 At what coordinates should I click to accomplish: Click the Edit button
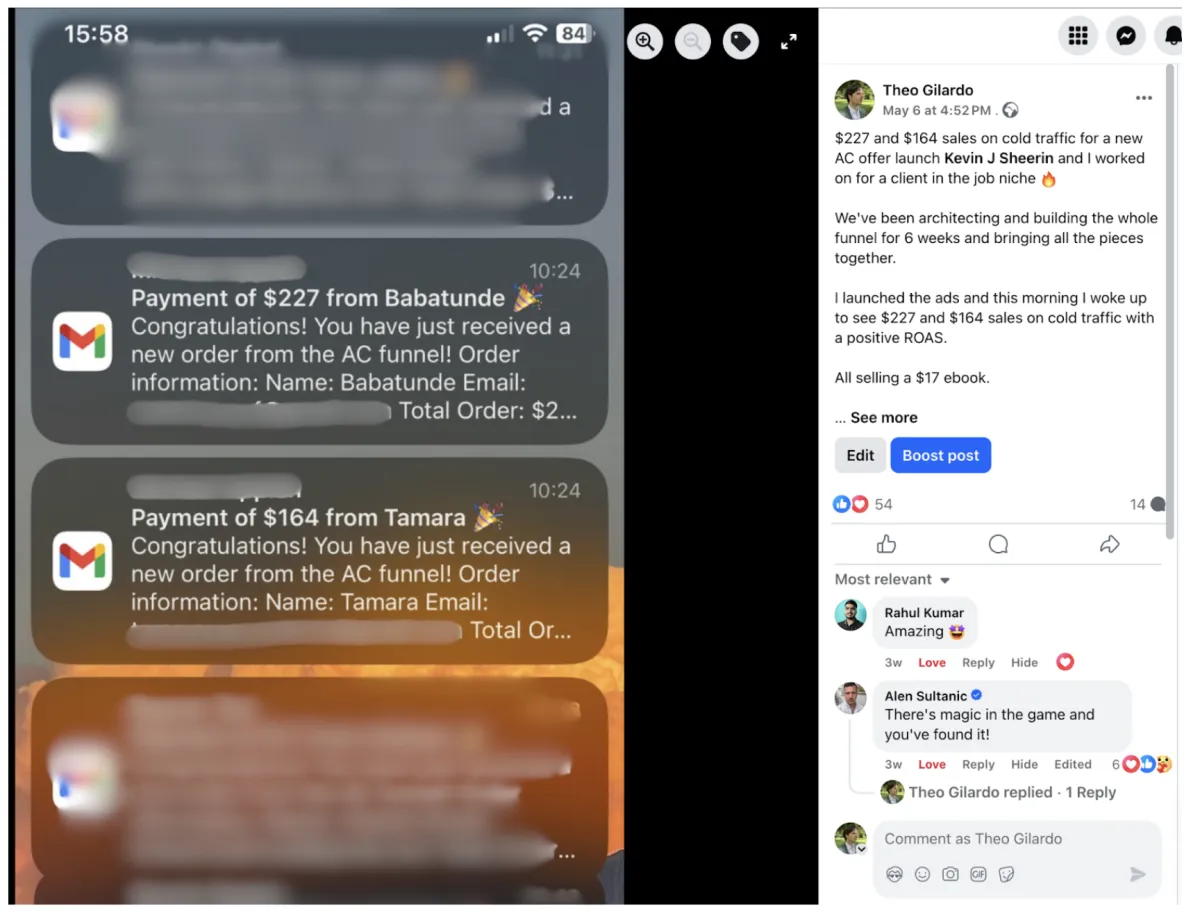tap(860, 455)
